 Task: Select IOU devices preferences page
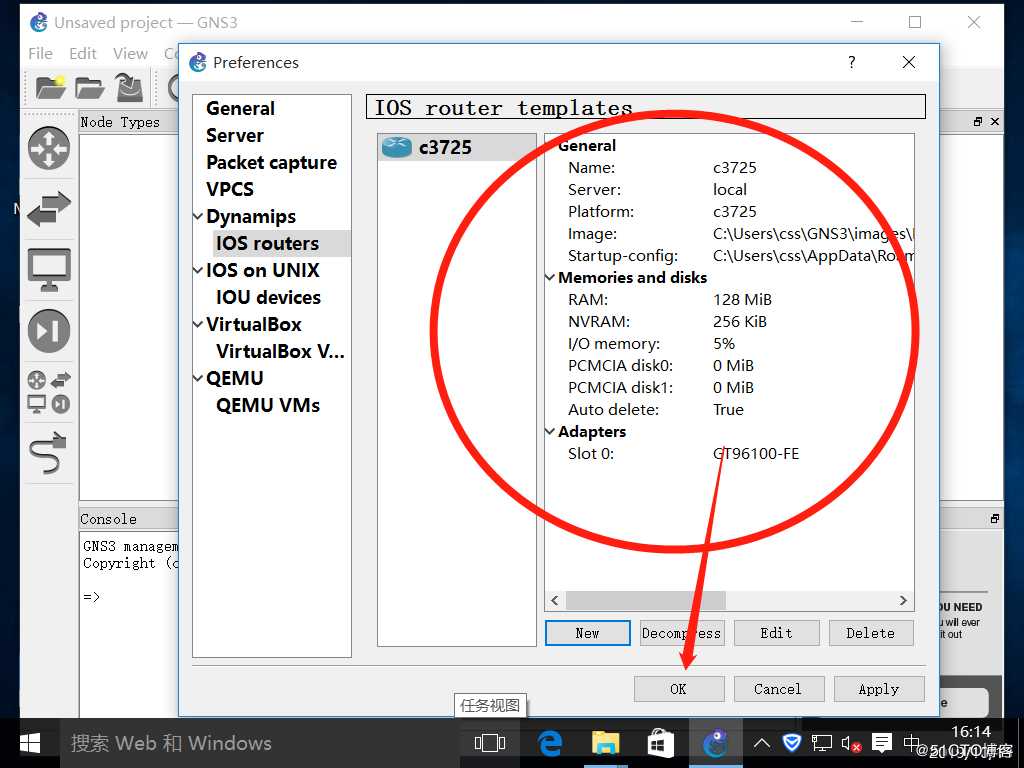pyautogui.click(x=268, y=297)
